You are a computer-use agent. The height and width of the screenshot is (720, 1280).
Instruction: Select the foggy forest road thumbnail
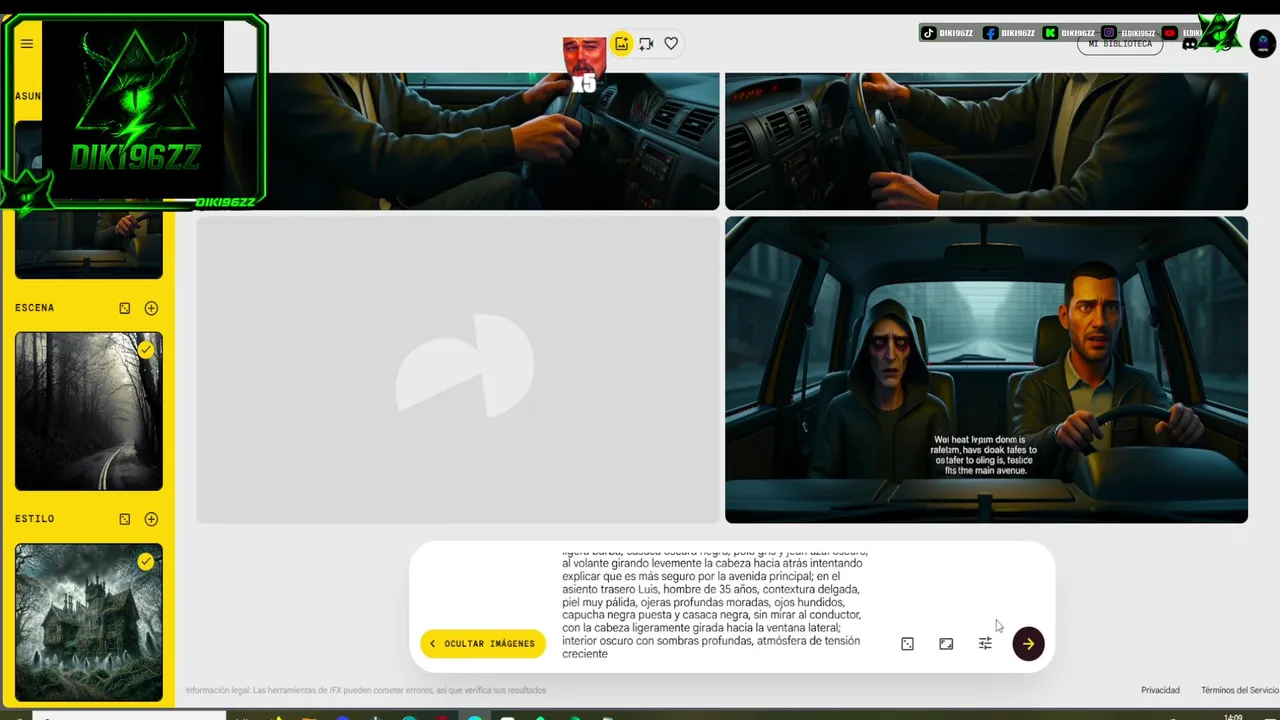pyautogui.click(x=88, y=412)
